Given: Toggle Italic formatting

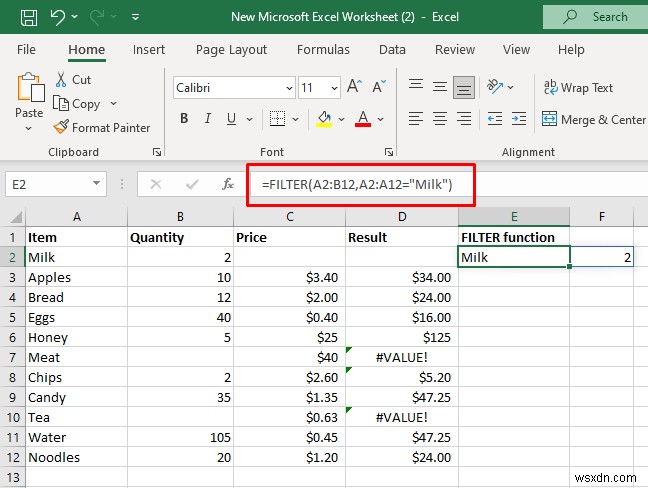Looking at the screenshot, I should 207,119.
